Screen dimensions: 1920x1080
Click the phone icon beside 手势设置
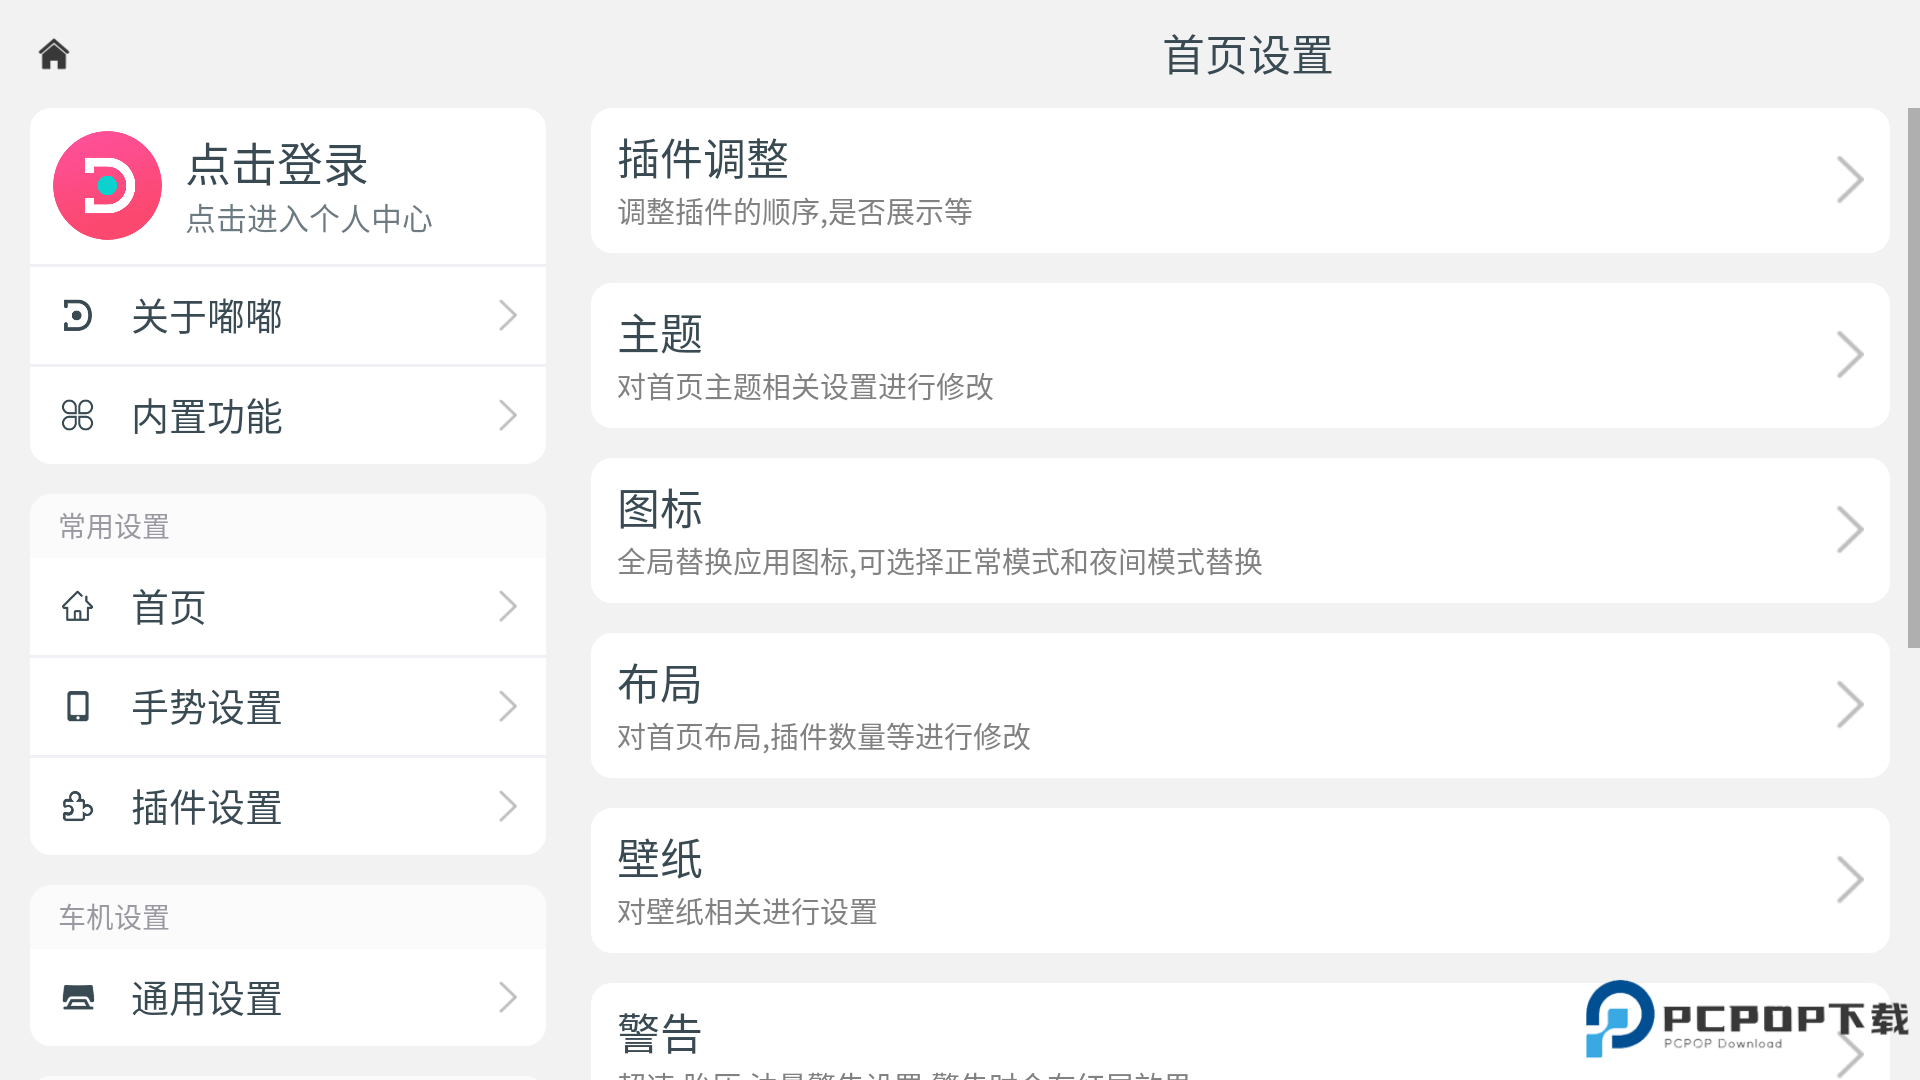[x=77, y=707]
